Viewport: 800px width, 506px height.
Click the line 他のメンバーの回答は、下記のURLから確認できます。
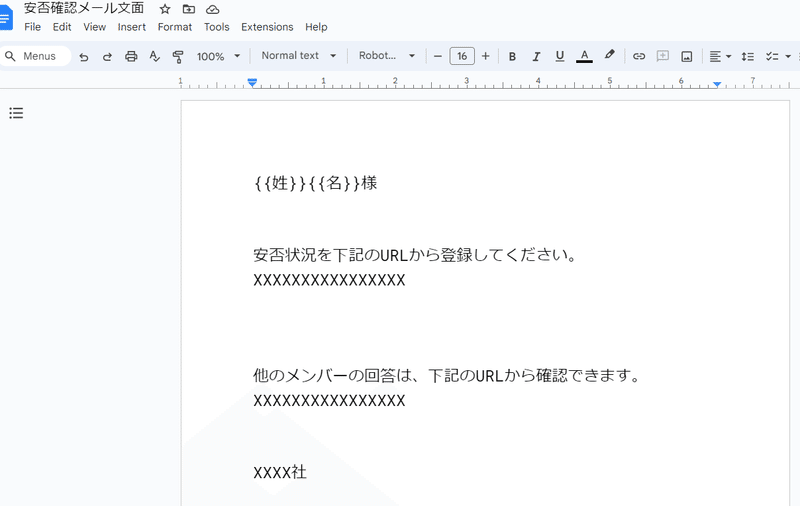(446, 375)
